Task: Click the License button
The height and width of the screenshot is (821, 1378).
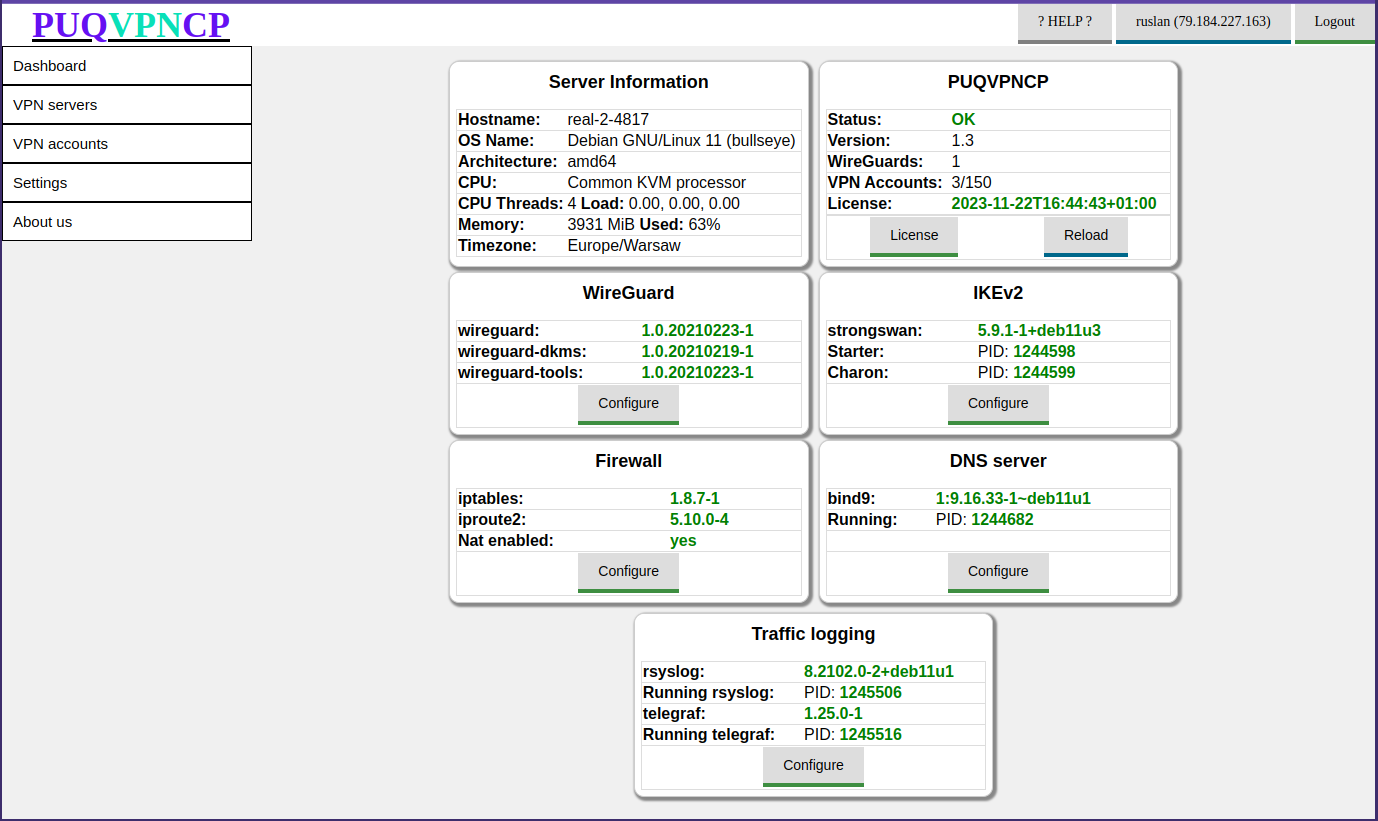Action: tap(914, 236)
